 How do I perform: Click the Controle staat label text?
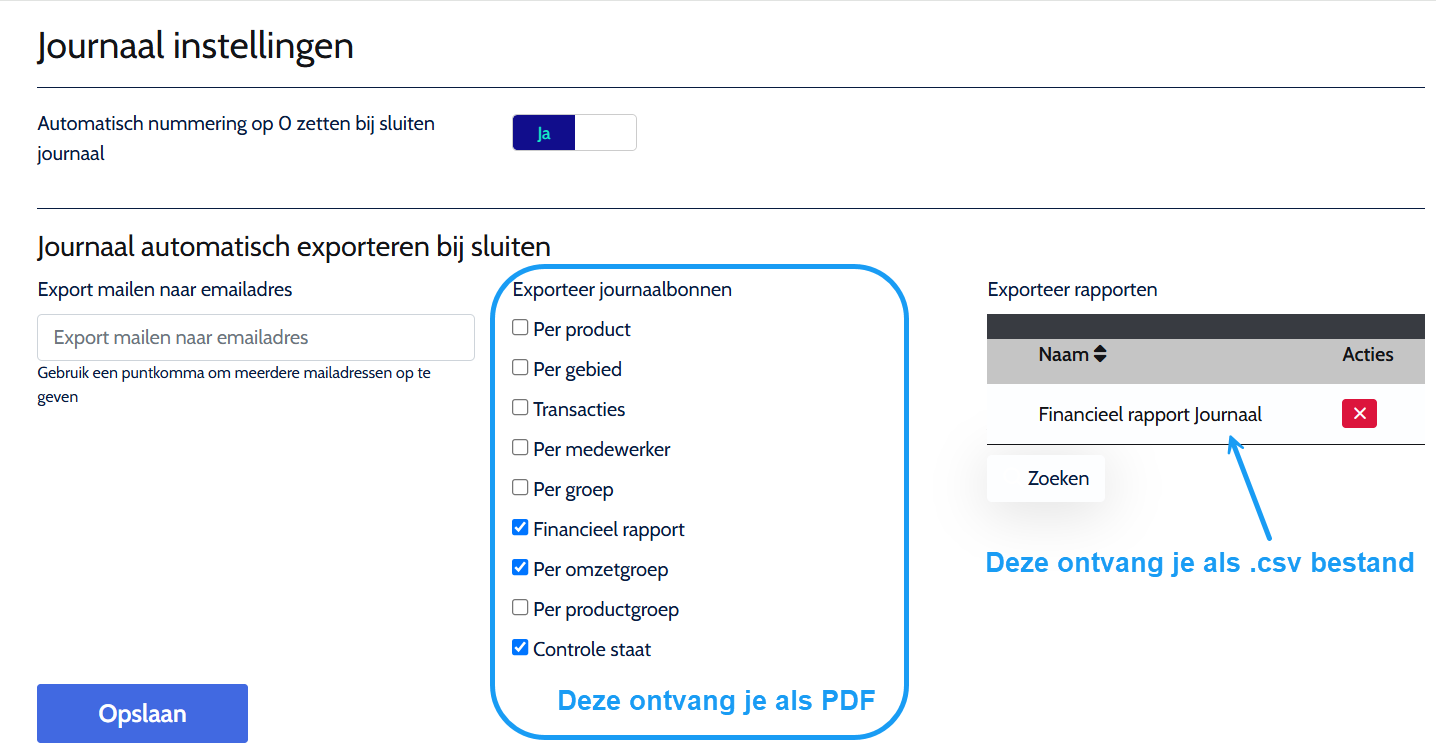[x=592, y=649]
